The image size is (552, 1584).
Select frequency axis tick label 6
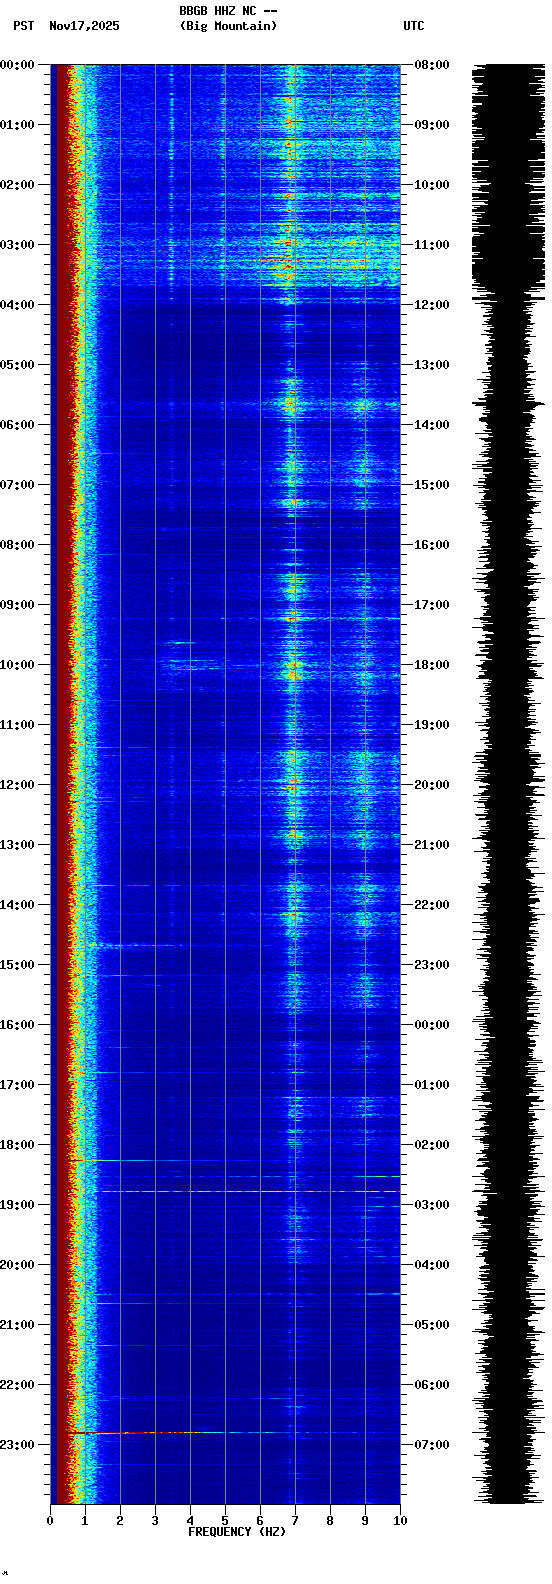[260, 1521]
